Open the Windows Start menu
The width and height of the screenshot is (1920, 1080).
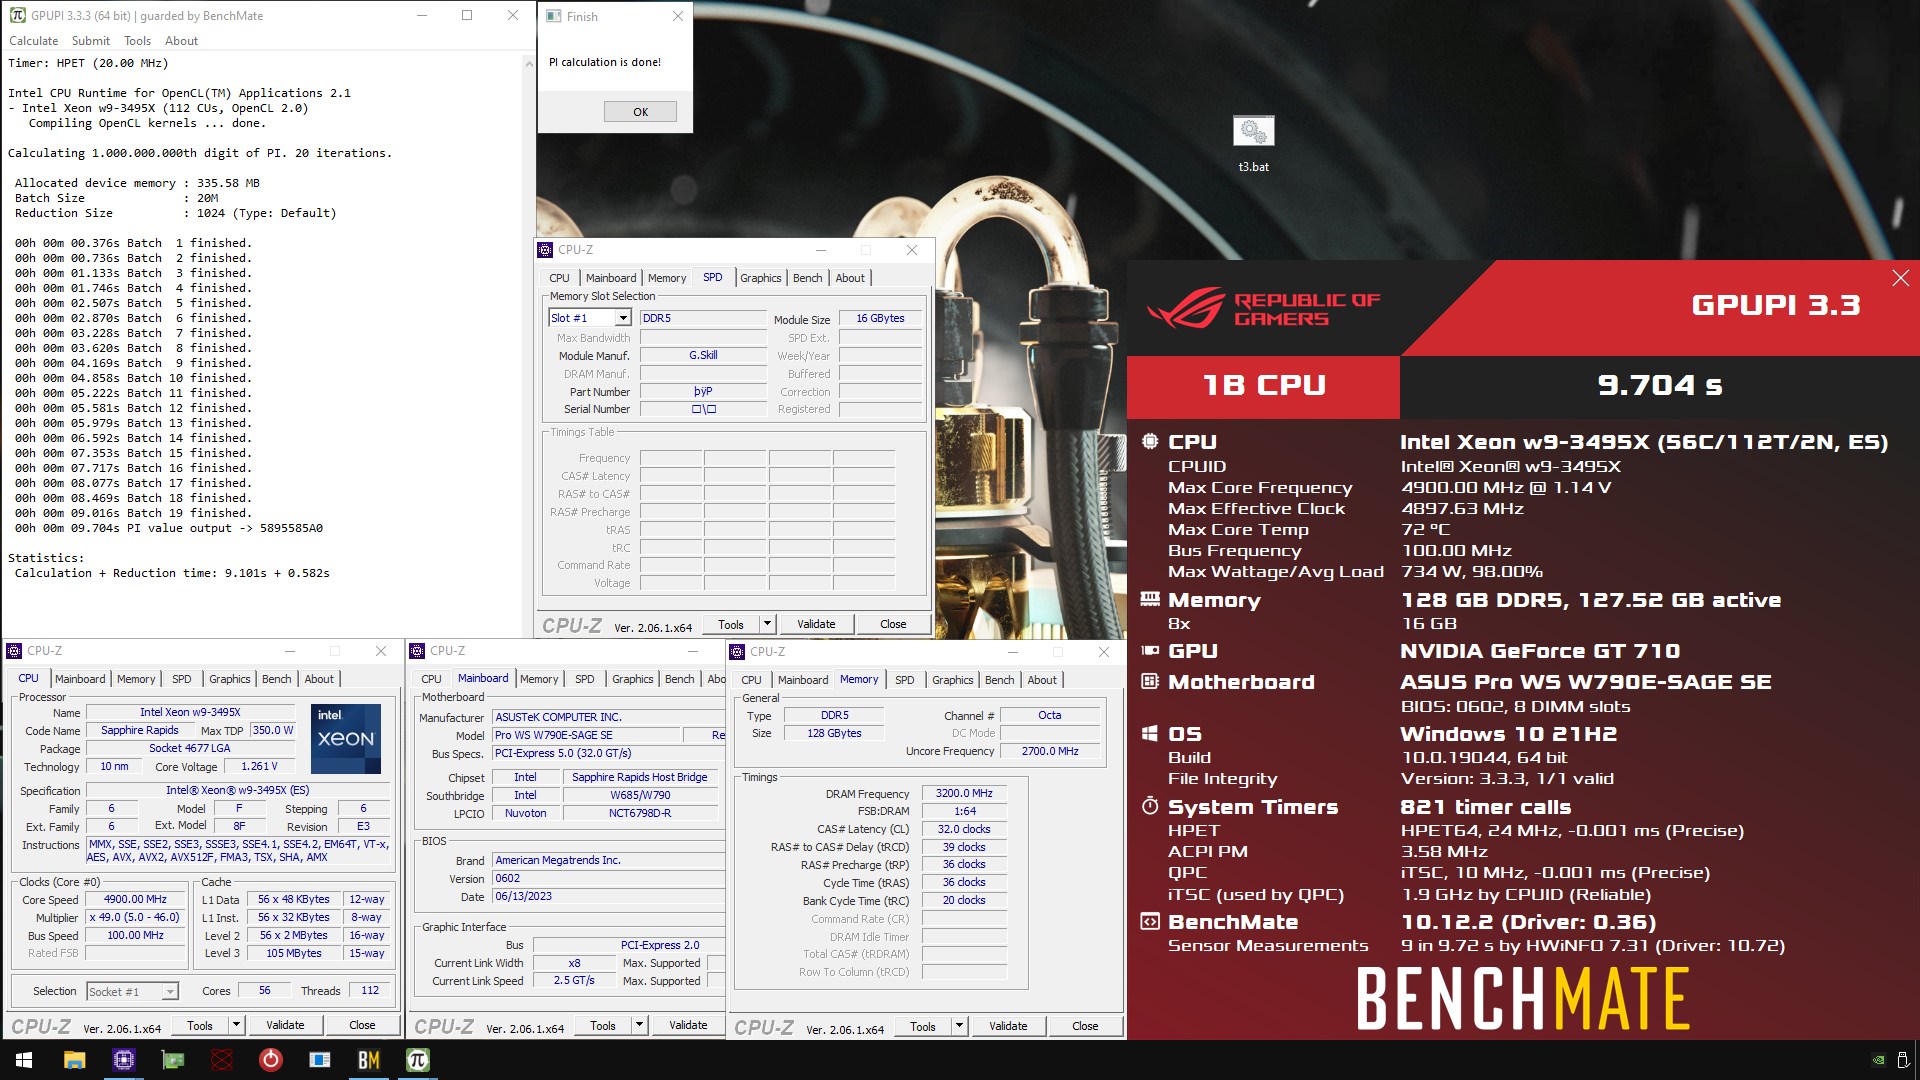pos(24,1060)
